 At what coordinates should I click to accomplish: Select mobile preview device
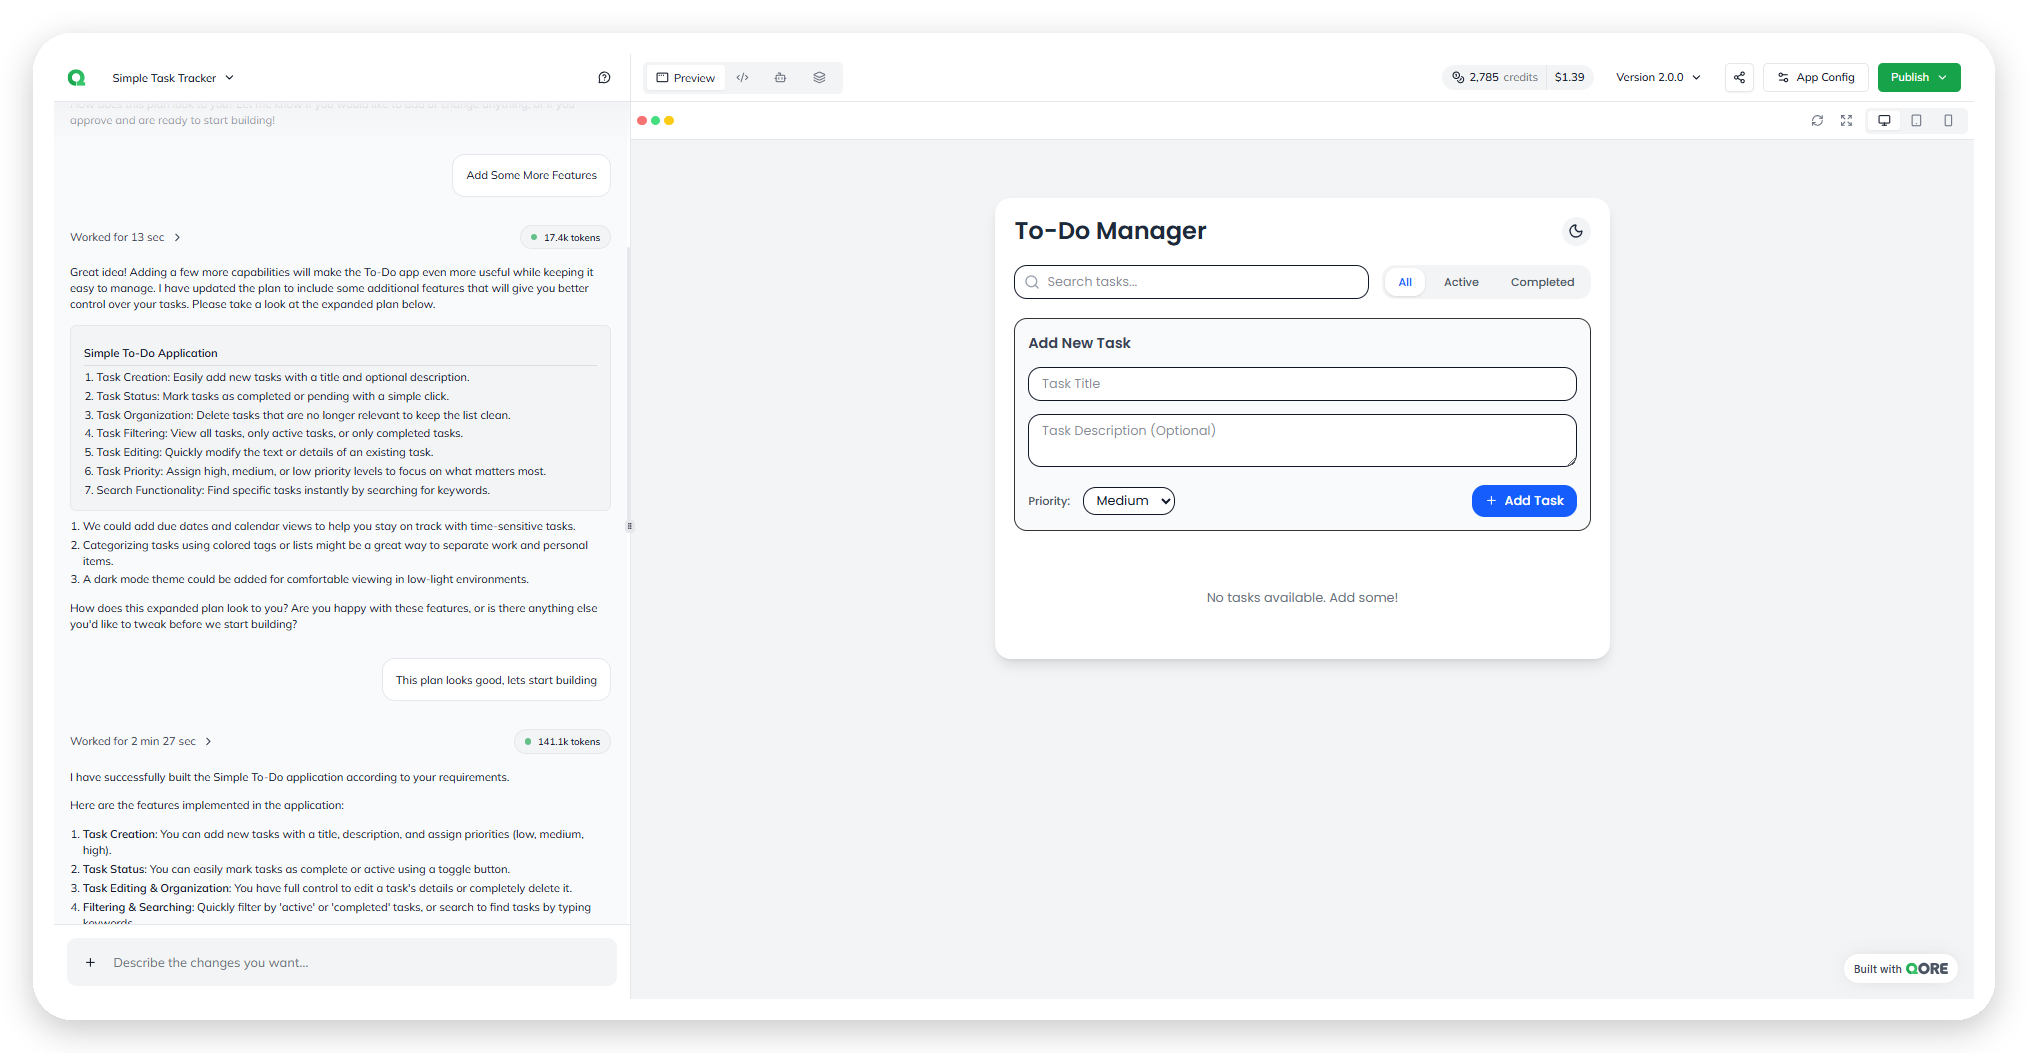[1948, 121]
